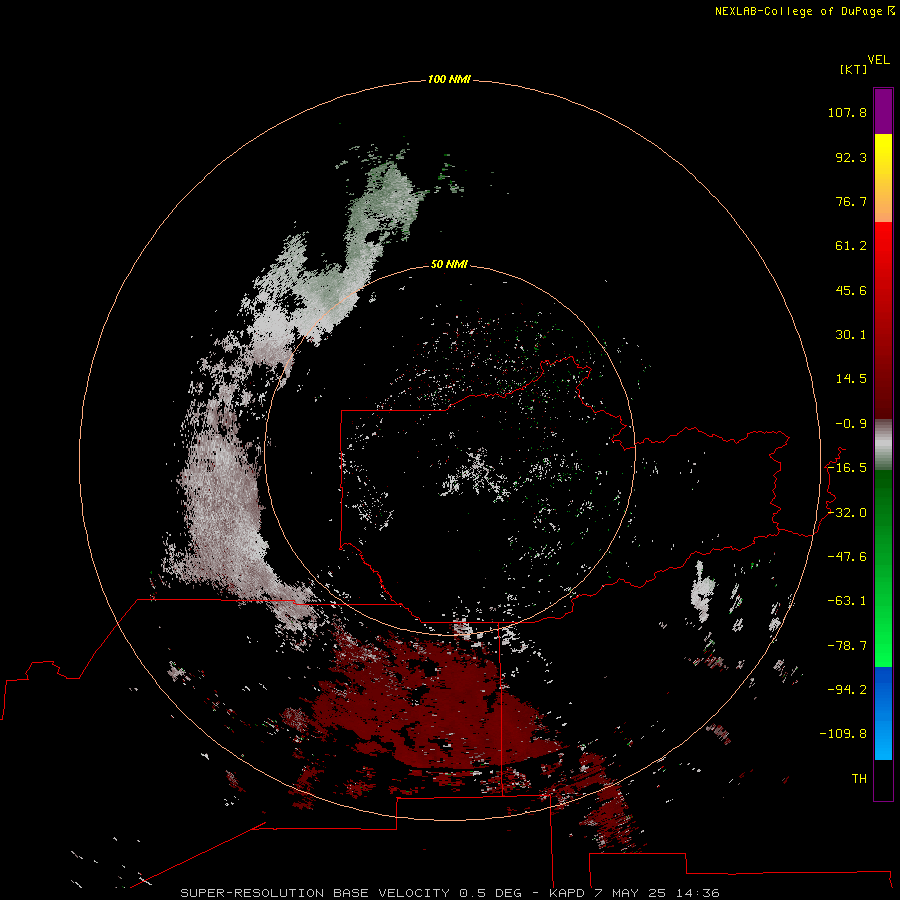The height and width of the screenshot is (900, 900).
Task: Click the 100 NMI range ring label
Action: 449,79
